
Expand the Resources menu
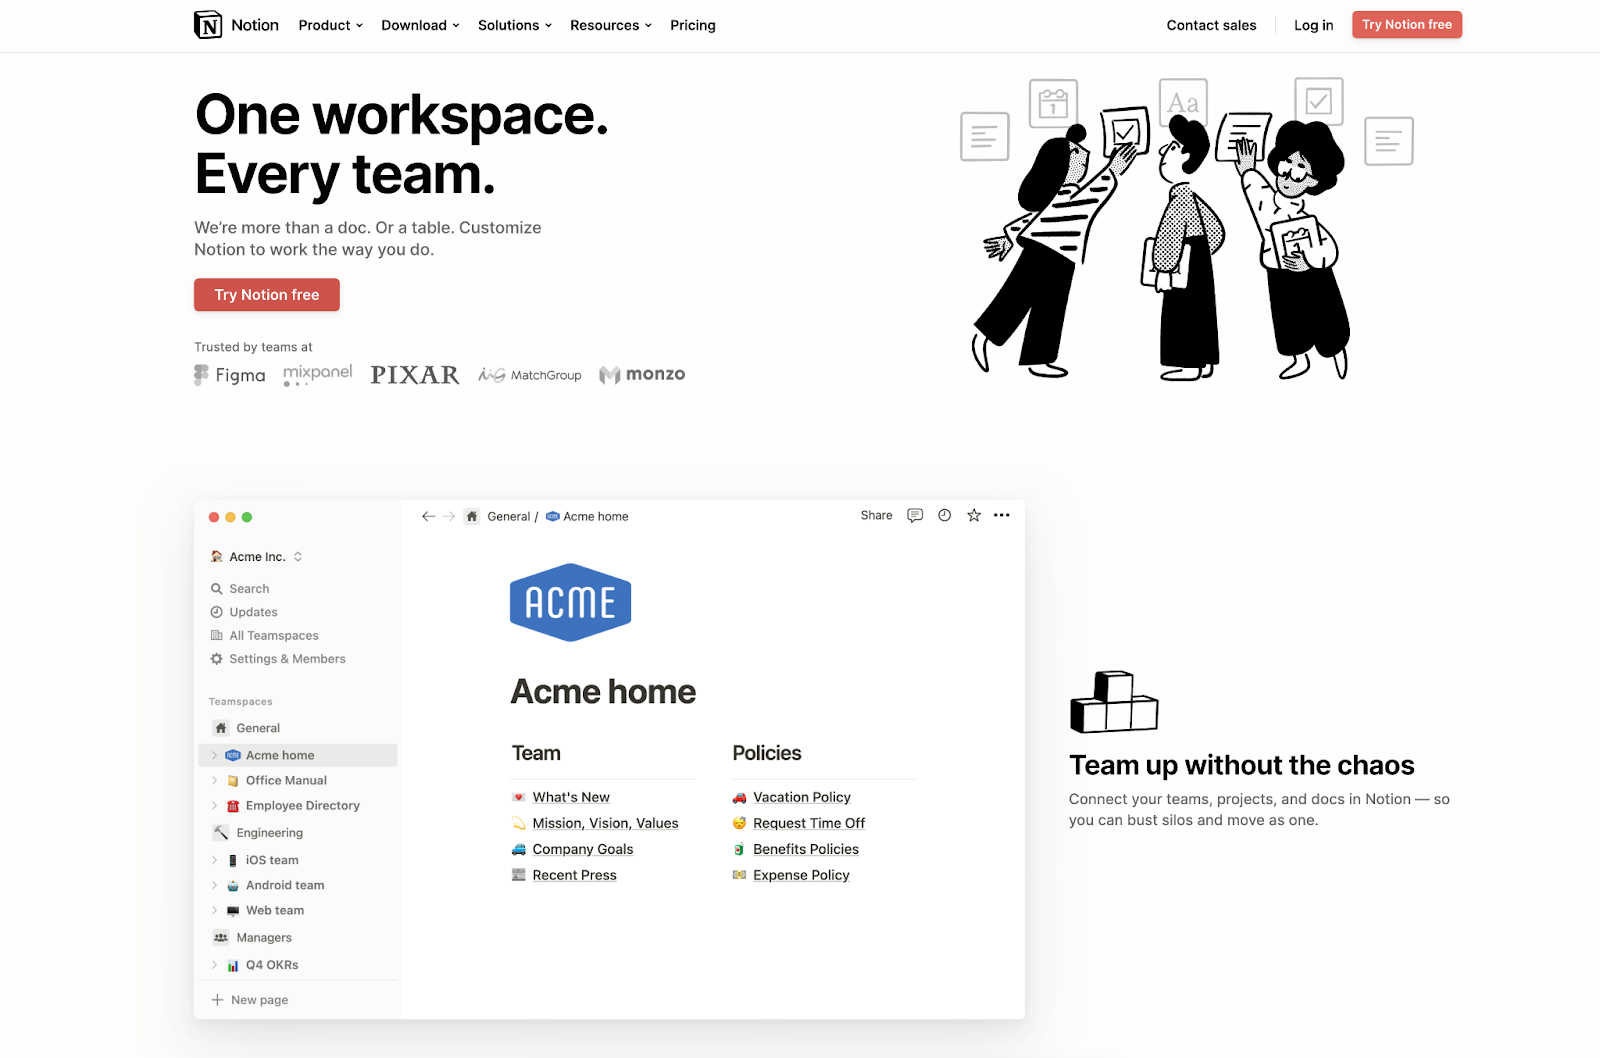610,25
